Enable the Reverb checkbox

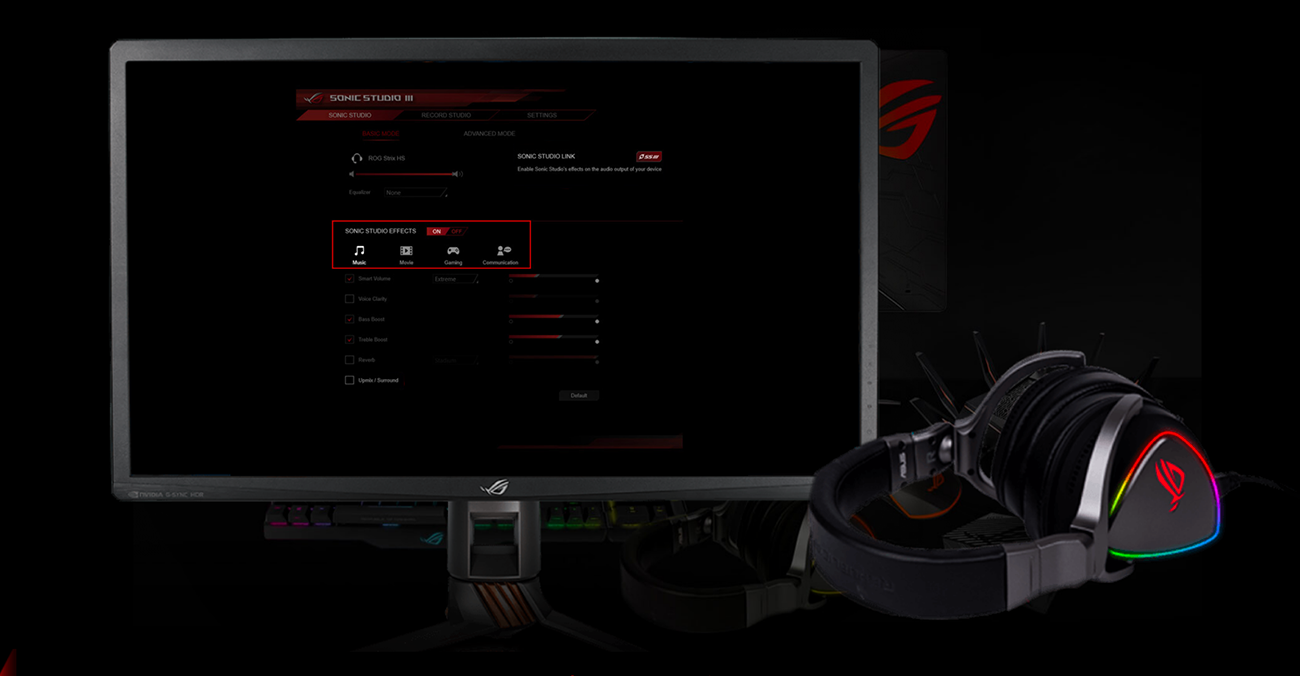pyautogui.click(x=349, y=360)
